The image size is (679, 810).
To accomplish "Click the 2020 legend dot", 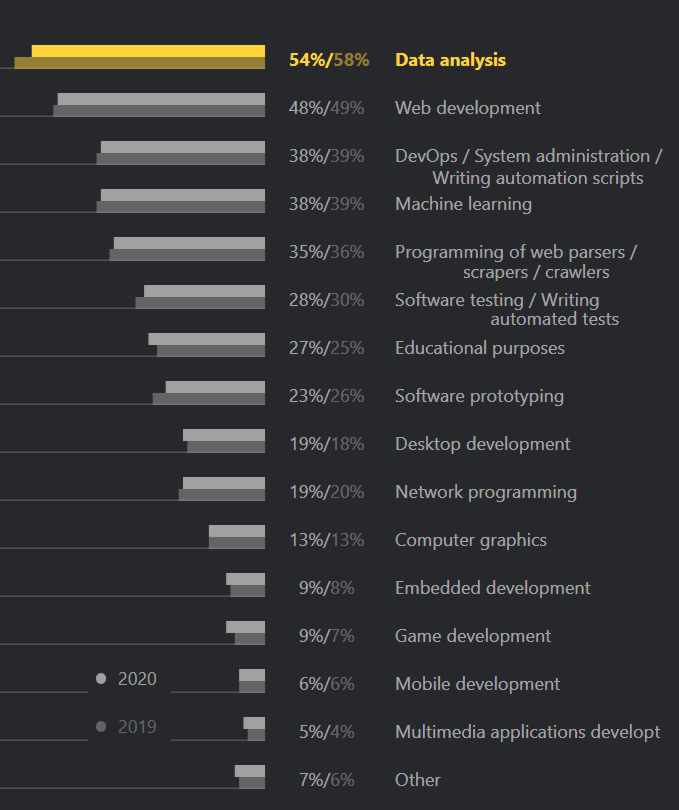I will click(x=101, y=679).
